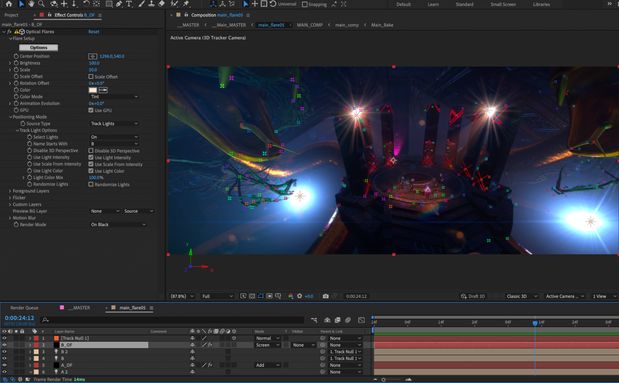Screen dimensions: 619x383
Task: Click the take snapshot camera icon
Action: (326, 296)
